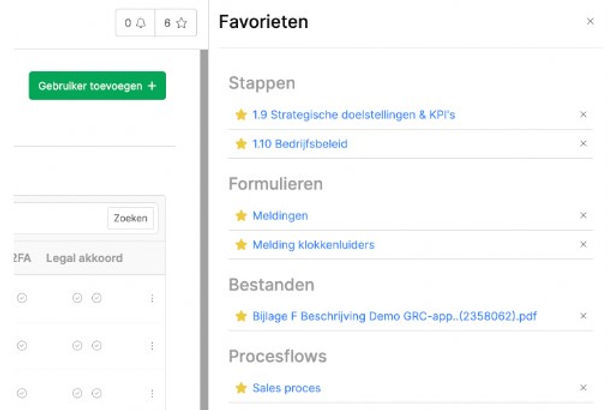Open the Sales proces procesflow link
The width and height of the screenshot is (607, 410).
(286, 388)
